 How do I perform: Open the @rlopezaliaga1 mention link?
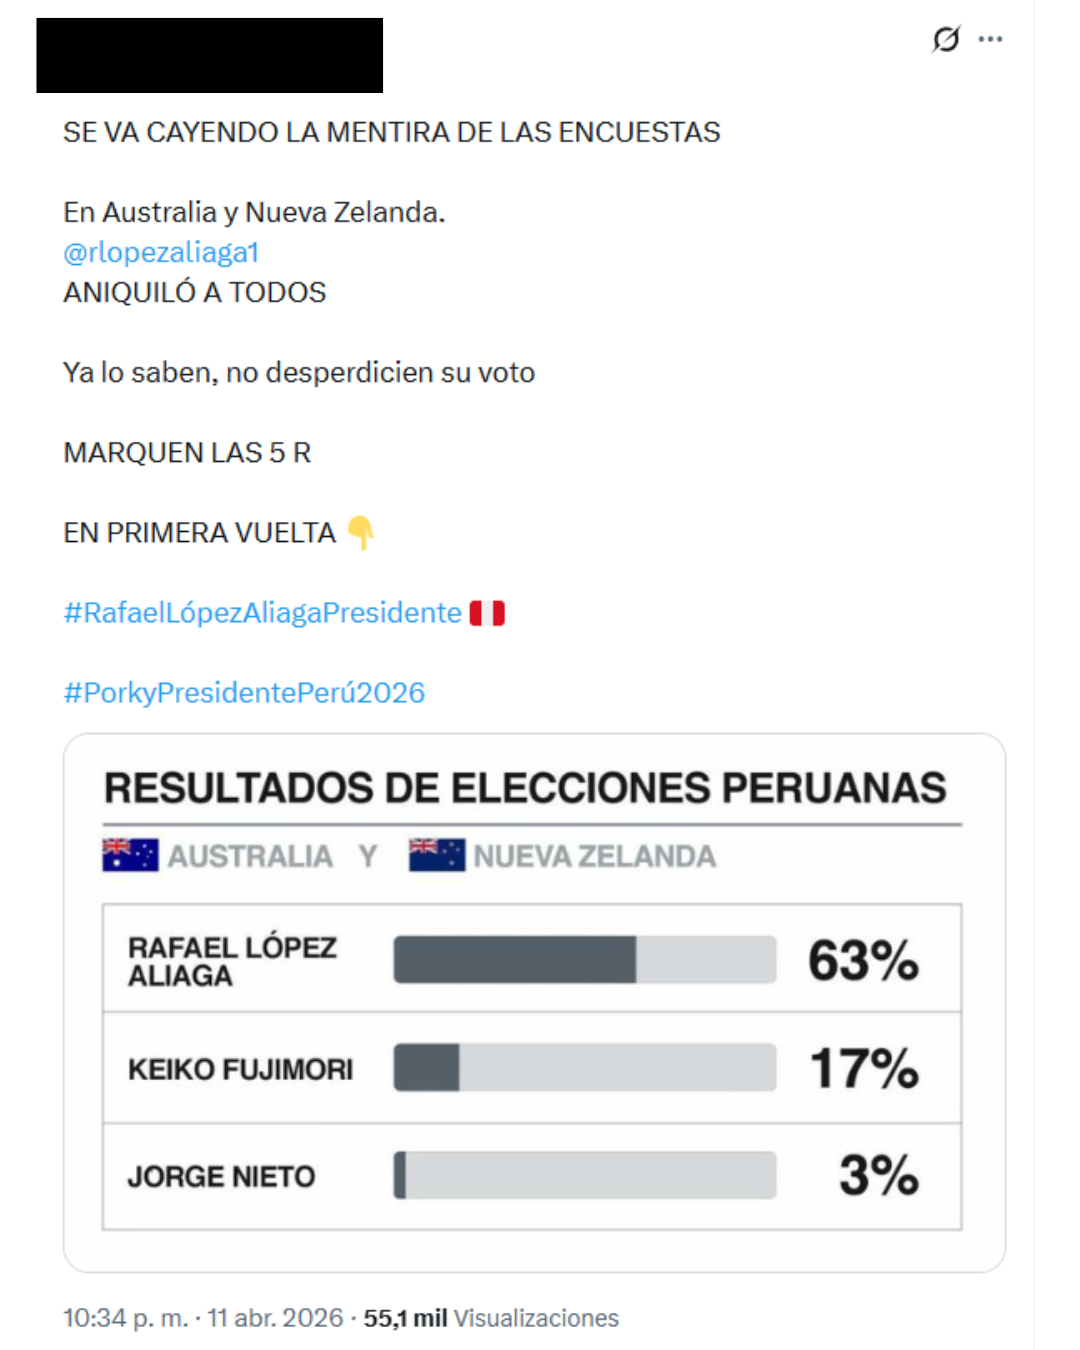(x=161, y=252)
